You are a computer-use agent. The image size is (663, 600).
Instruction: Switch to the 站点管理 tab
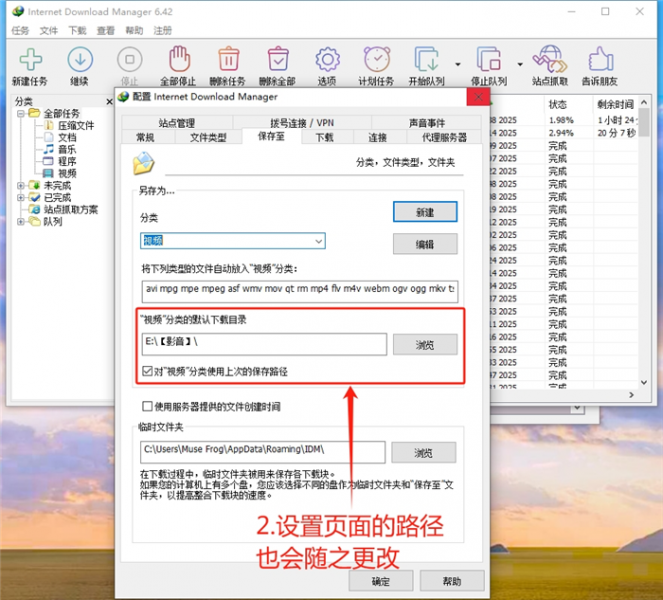(177, 123)
